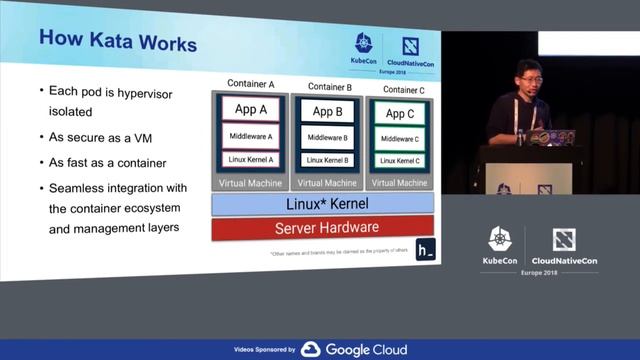The width and height of the screenshot is (640, 360).
Task: Click the large KubeCon logo below the speaker video
Action: (x=500, y=238)
